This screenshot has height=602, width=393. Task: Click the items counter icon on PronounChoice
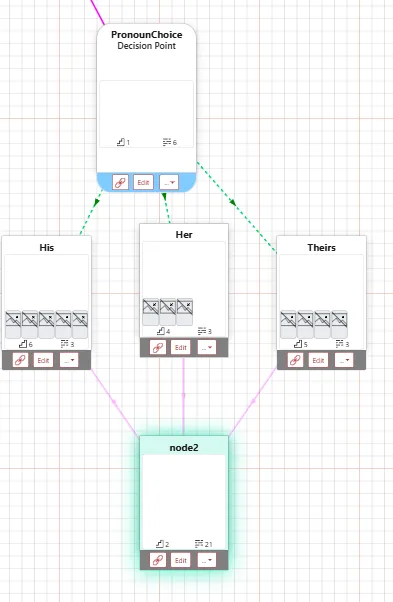click(x=167, y=142)
